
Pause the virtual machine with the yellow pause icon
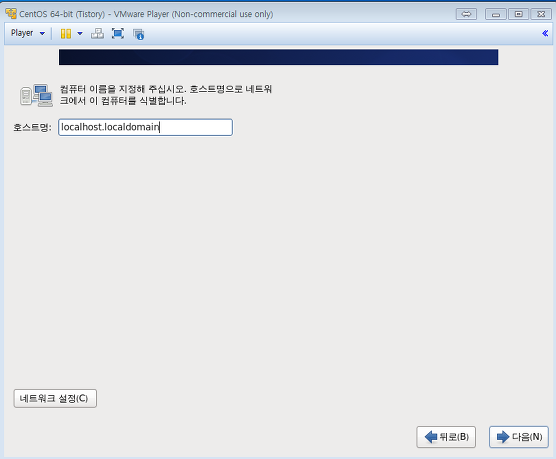click(x=66, y=34)
